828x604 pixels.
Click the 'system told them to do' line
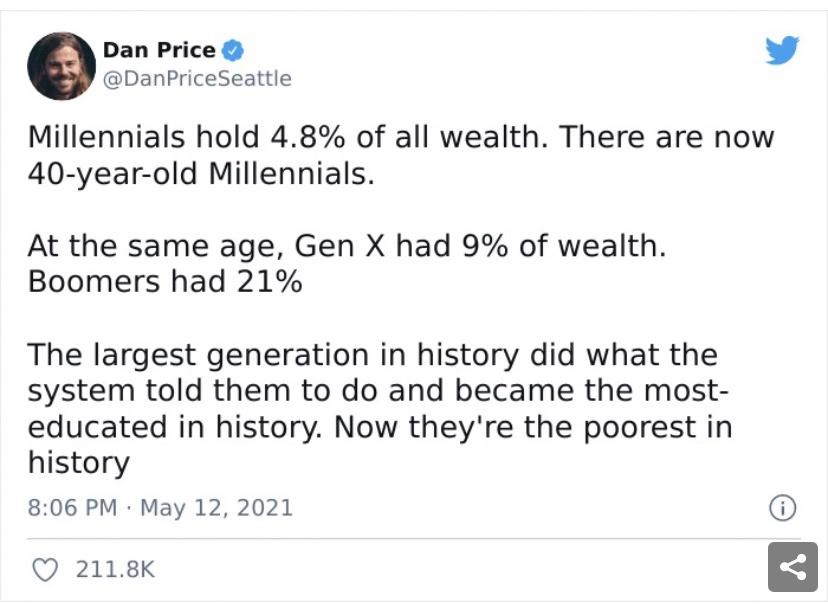[x=366, y=390]
